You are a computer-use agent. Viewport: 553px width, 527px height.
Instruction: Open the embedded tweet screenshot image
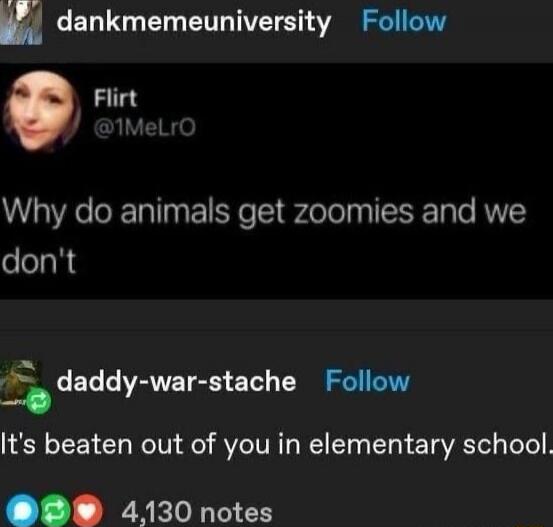(x=276, y=181)
